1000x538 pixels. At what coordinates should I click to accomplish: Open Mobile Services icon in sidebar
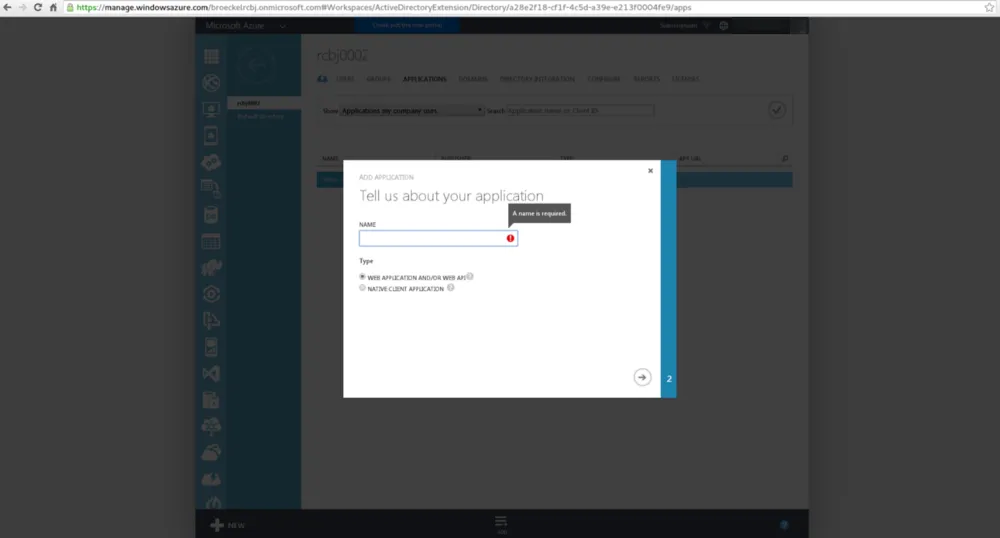(211, 136)
